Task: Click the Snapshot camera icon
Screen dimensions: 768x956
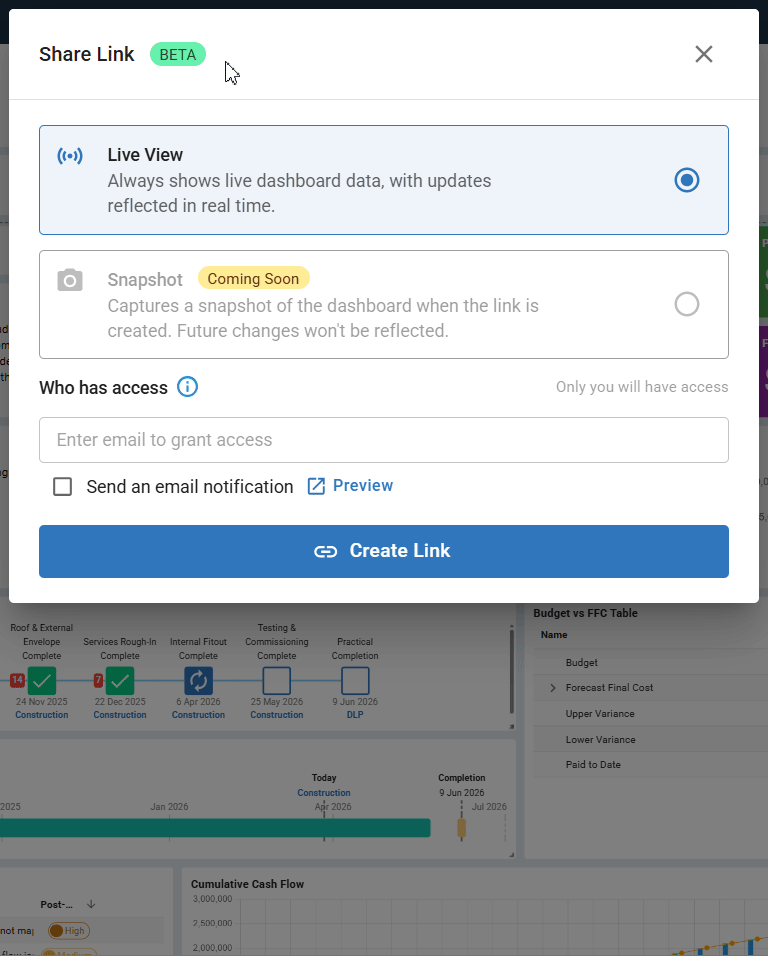Action: click(x=70, y=280)
